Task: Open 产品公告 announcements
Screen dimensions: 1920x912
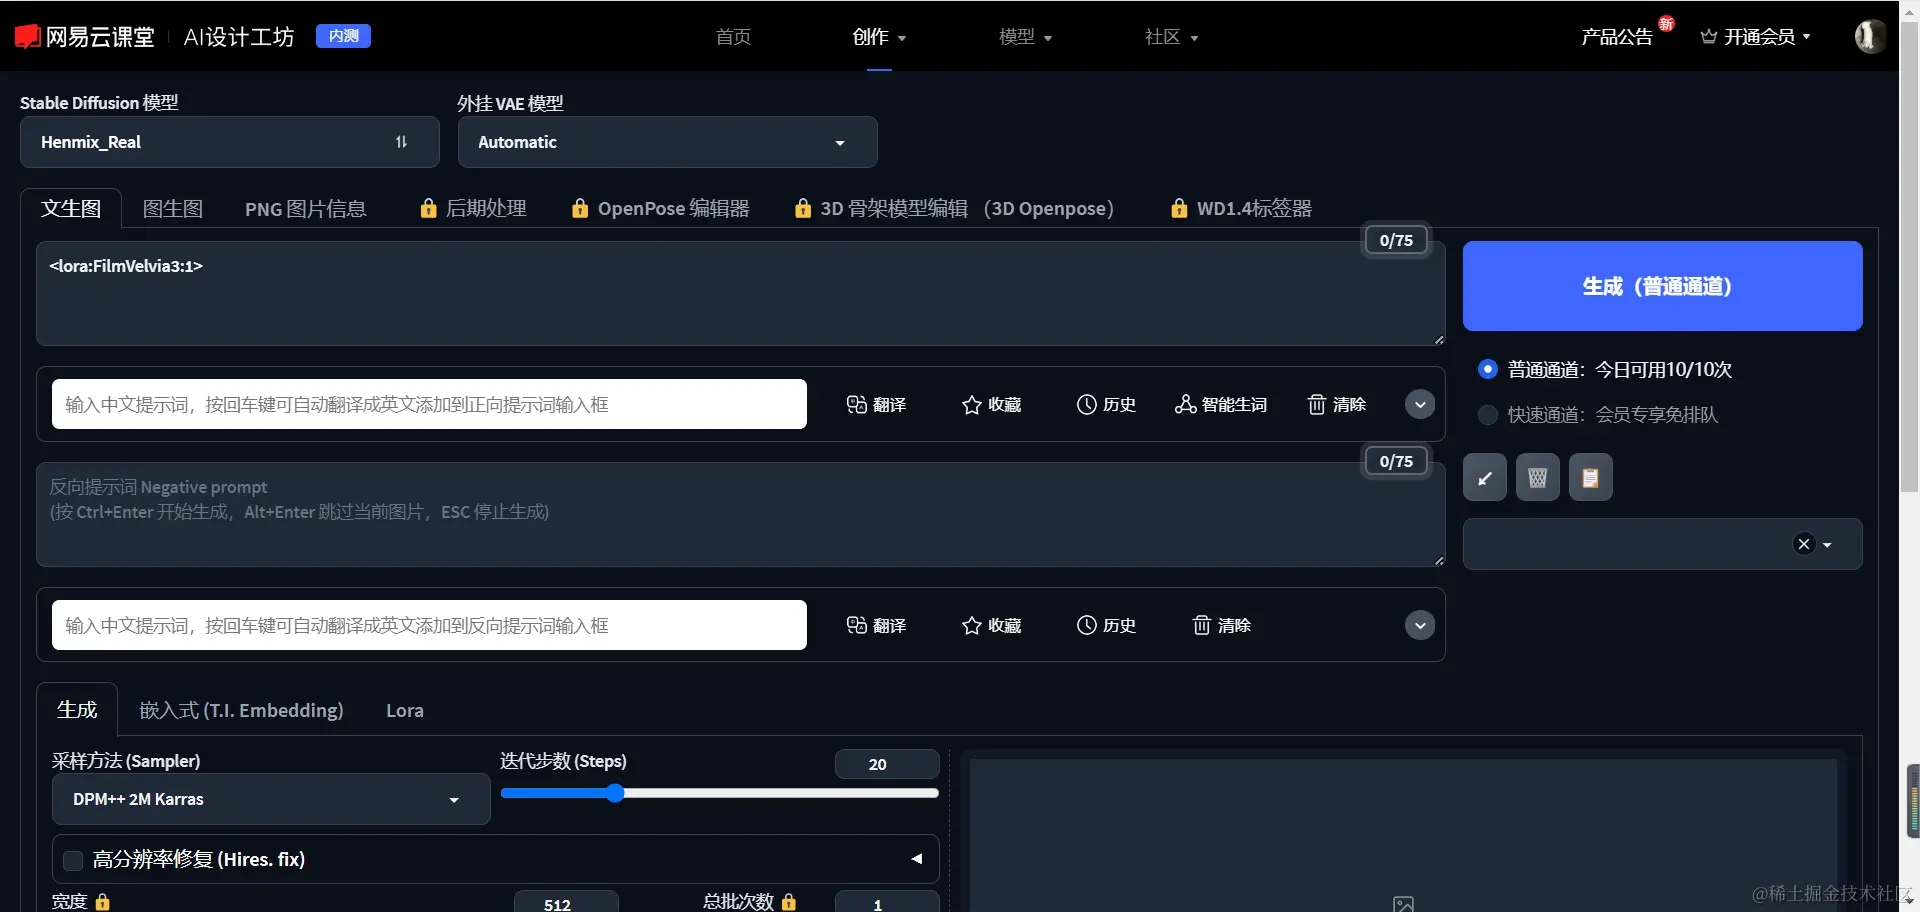Action: tap(1617, 37)
